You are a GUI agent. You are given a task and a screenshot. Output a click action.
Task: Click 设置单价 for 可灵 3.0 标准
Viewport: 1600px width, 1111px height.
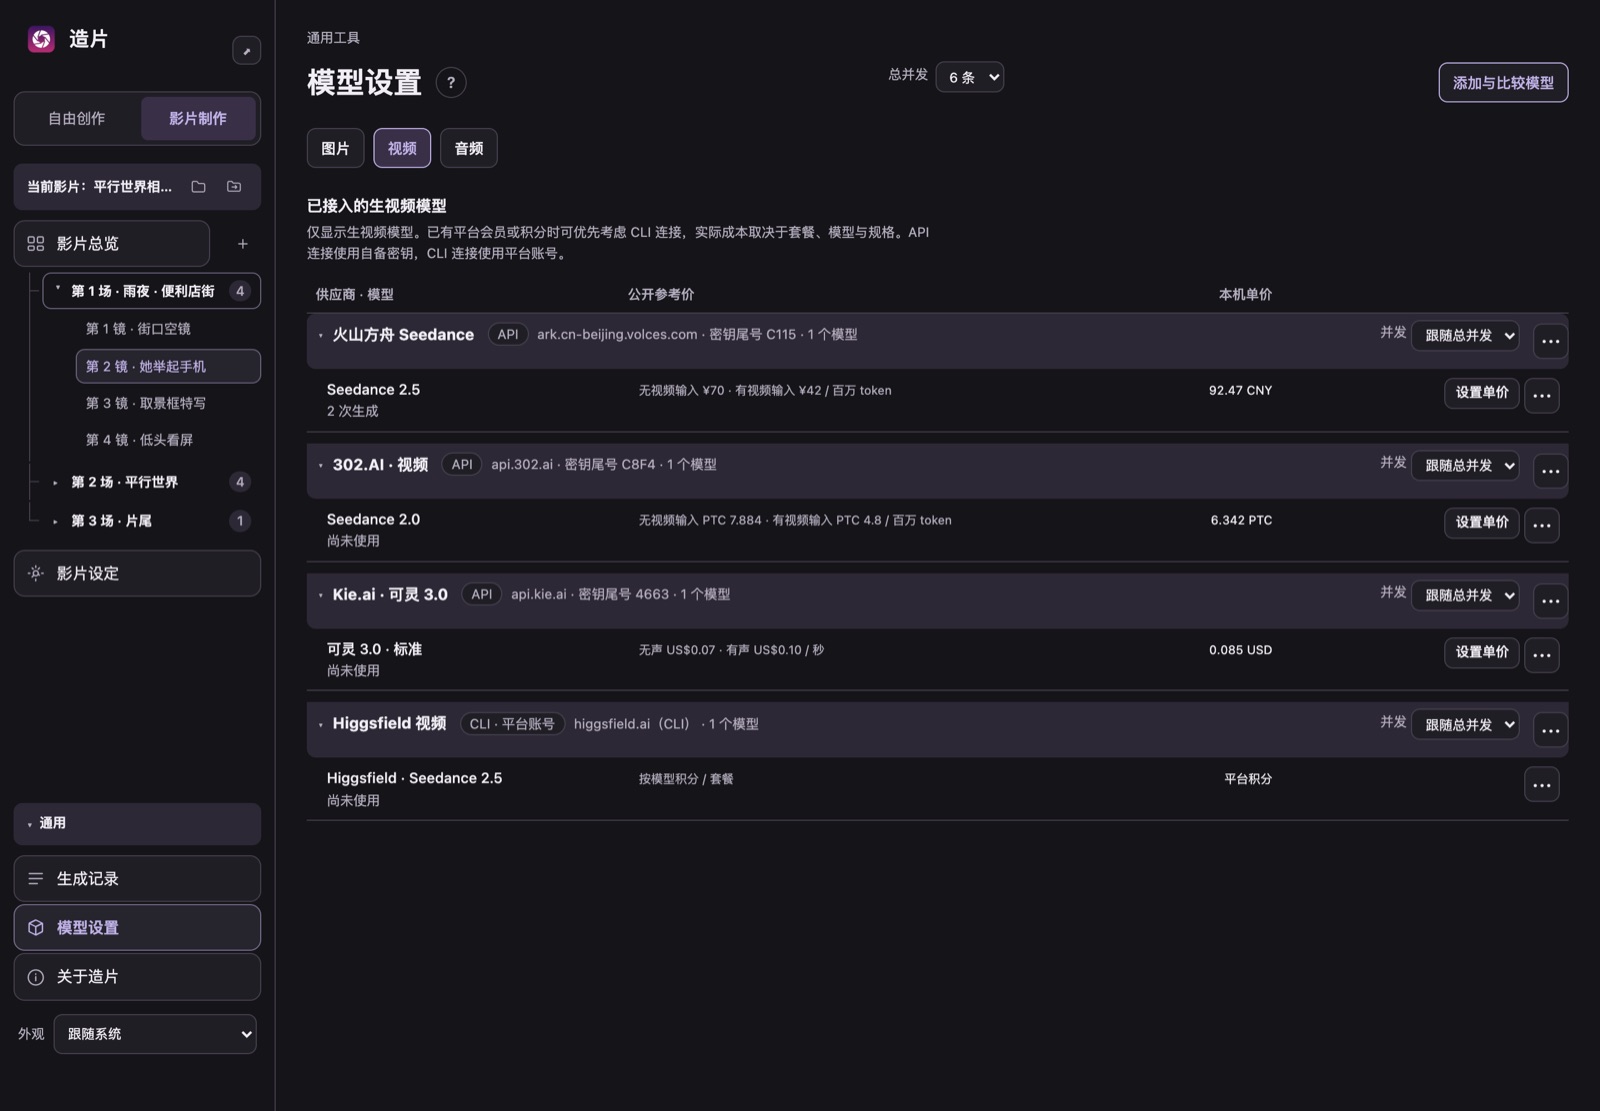click(x=1481, y=653)
